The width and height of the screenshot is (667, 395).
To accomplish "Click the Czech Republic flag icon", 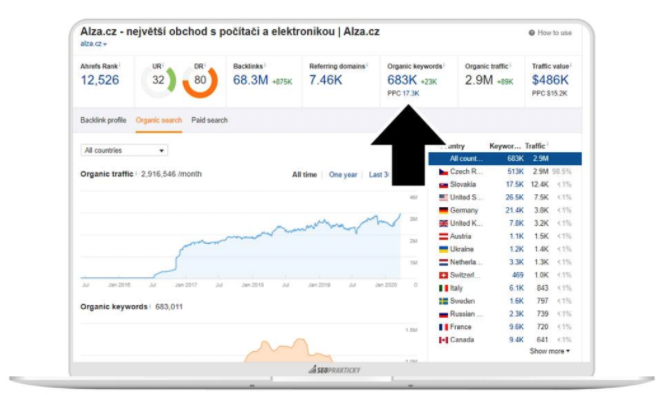I will [443, 172].
